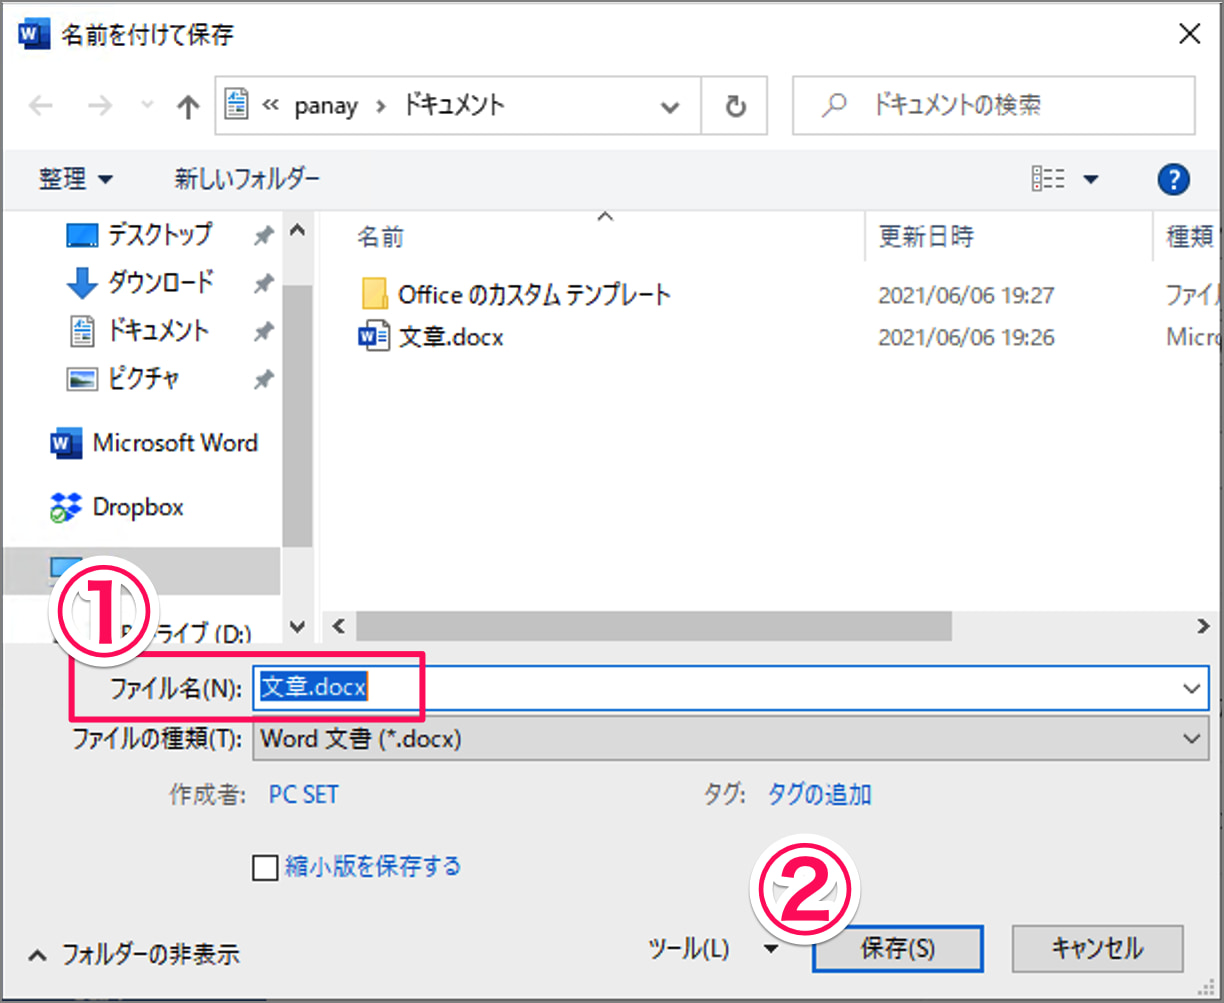Expand the address bar history dropdown

pos(670,106)
